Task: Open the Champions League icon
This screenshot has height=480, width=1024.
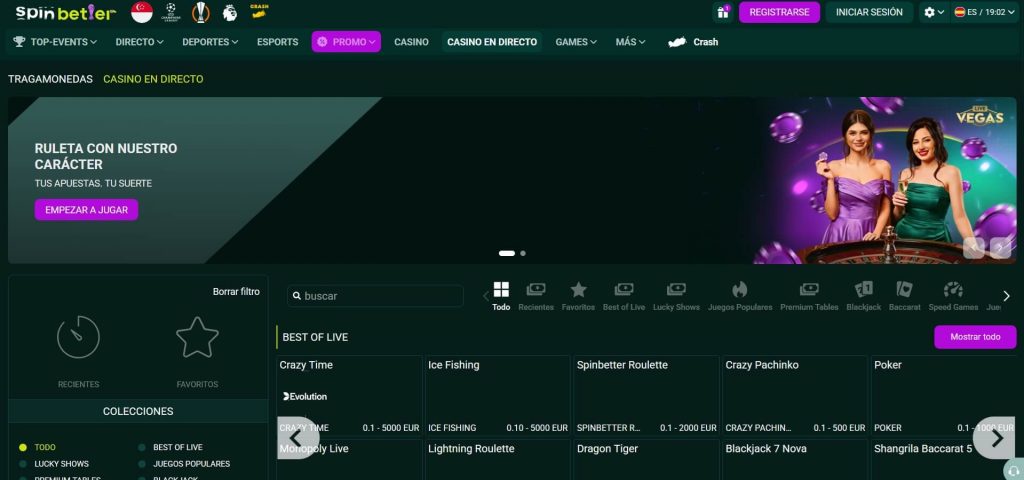Action: 171,12
